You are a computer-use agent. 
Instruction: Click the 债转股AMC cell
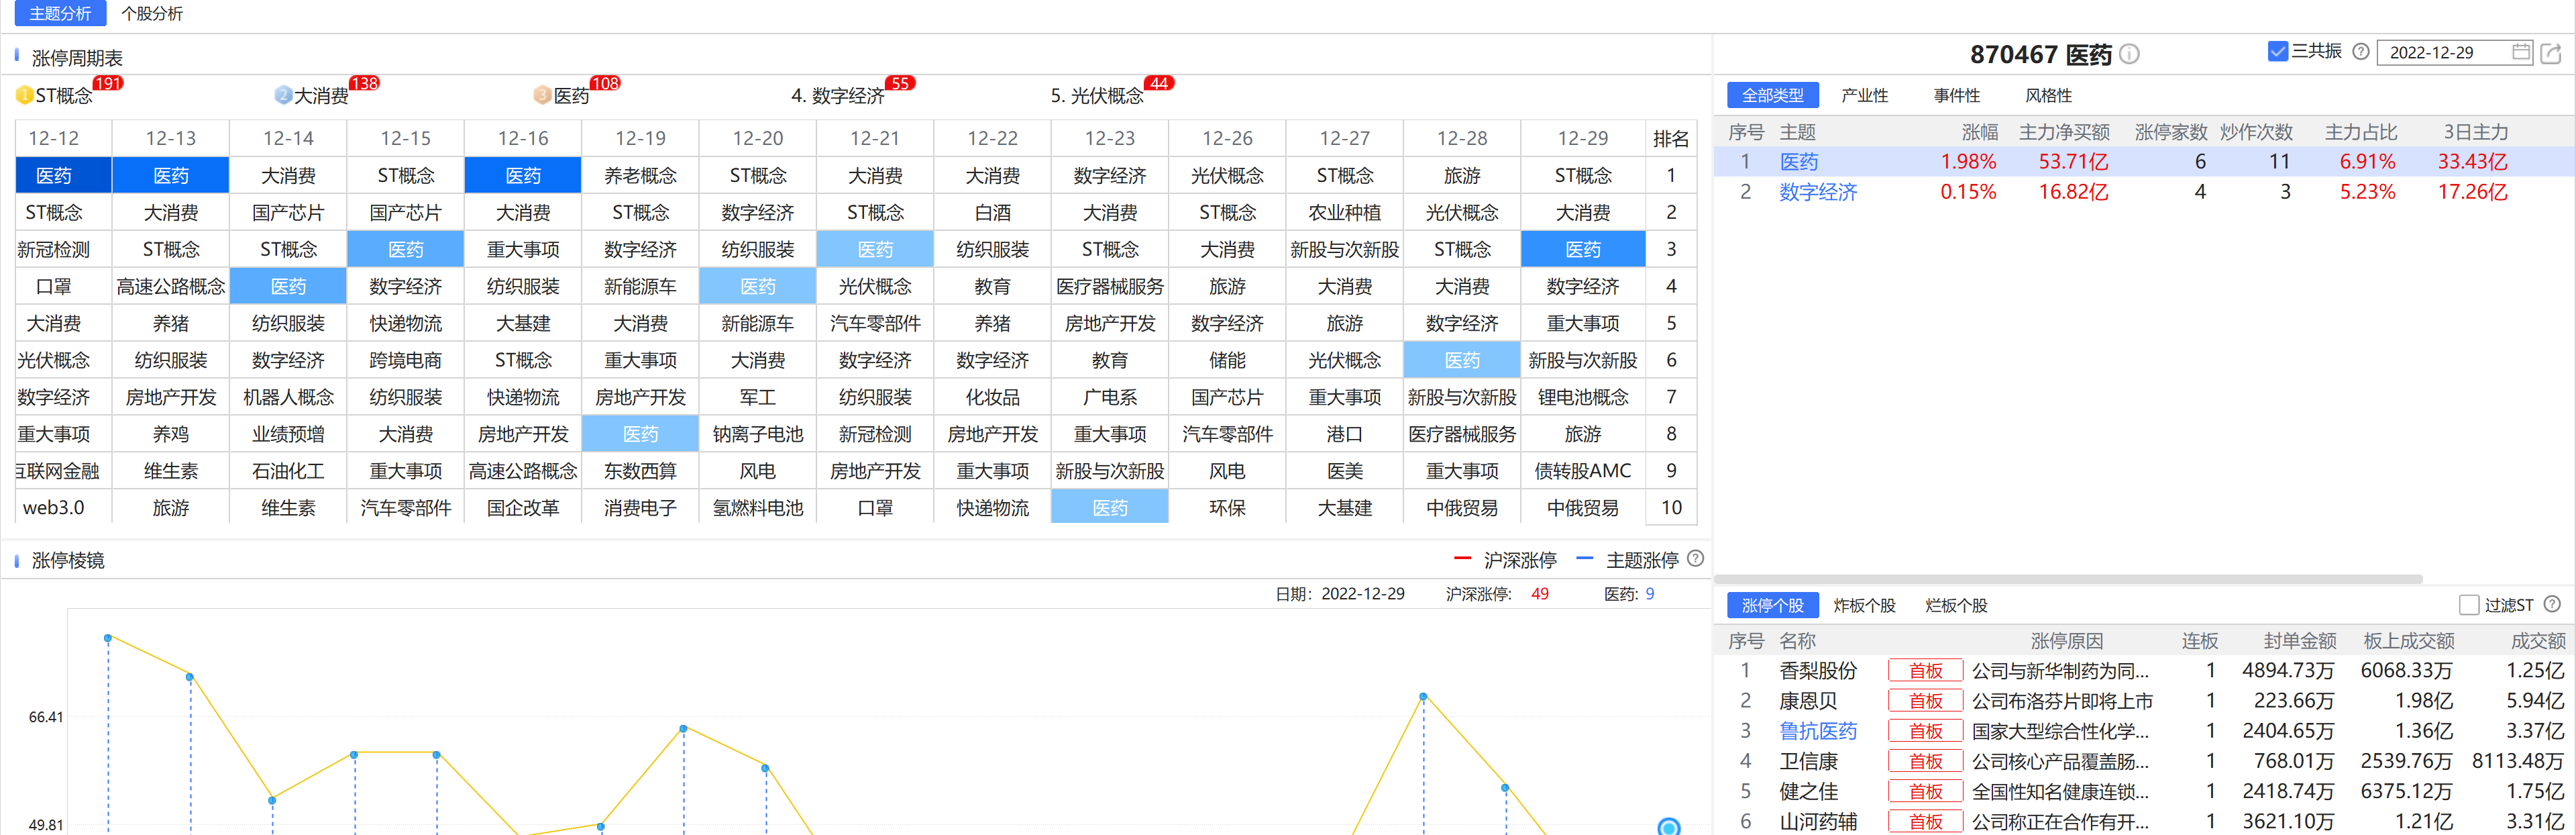[x=1582, y=470]
